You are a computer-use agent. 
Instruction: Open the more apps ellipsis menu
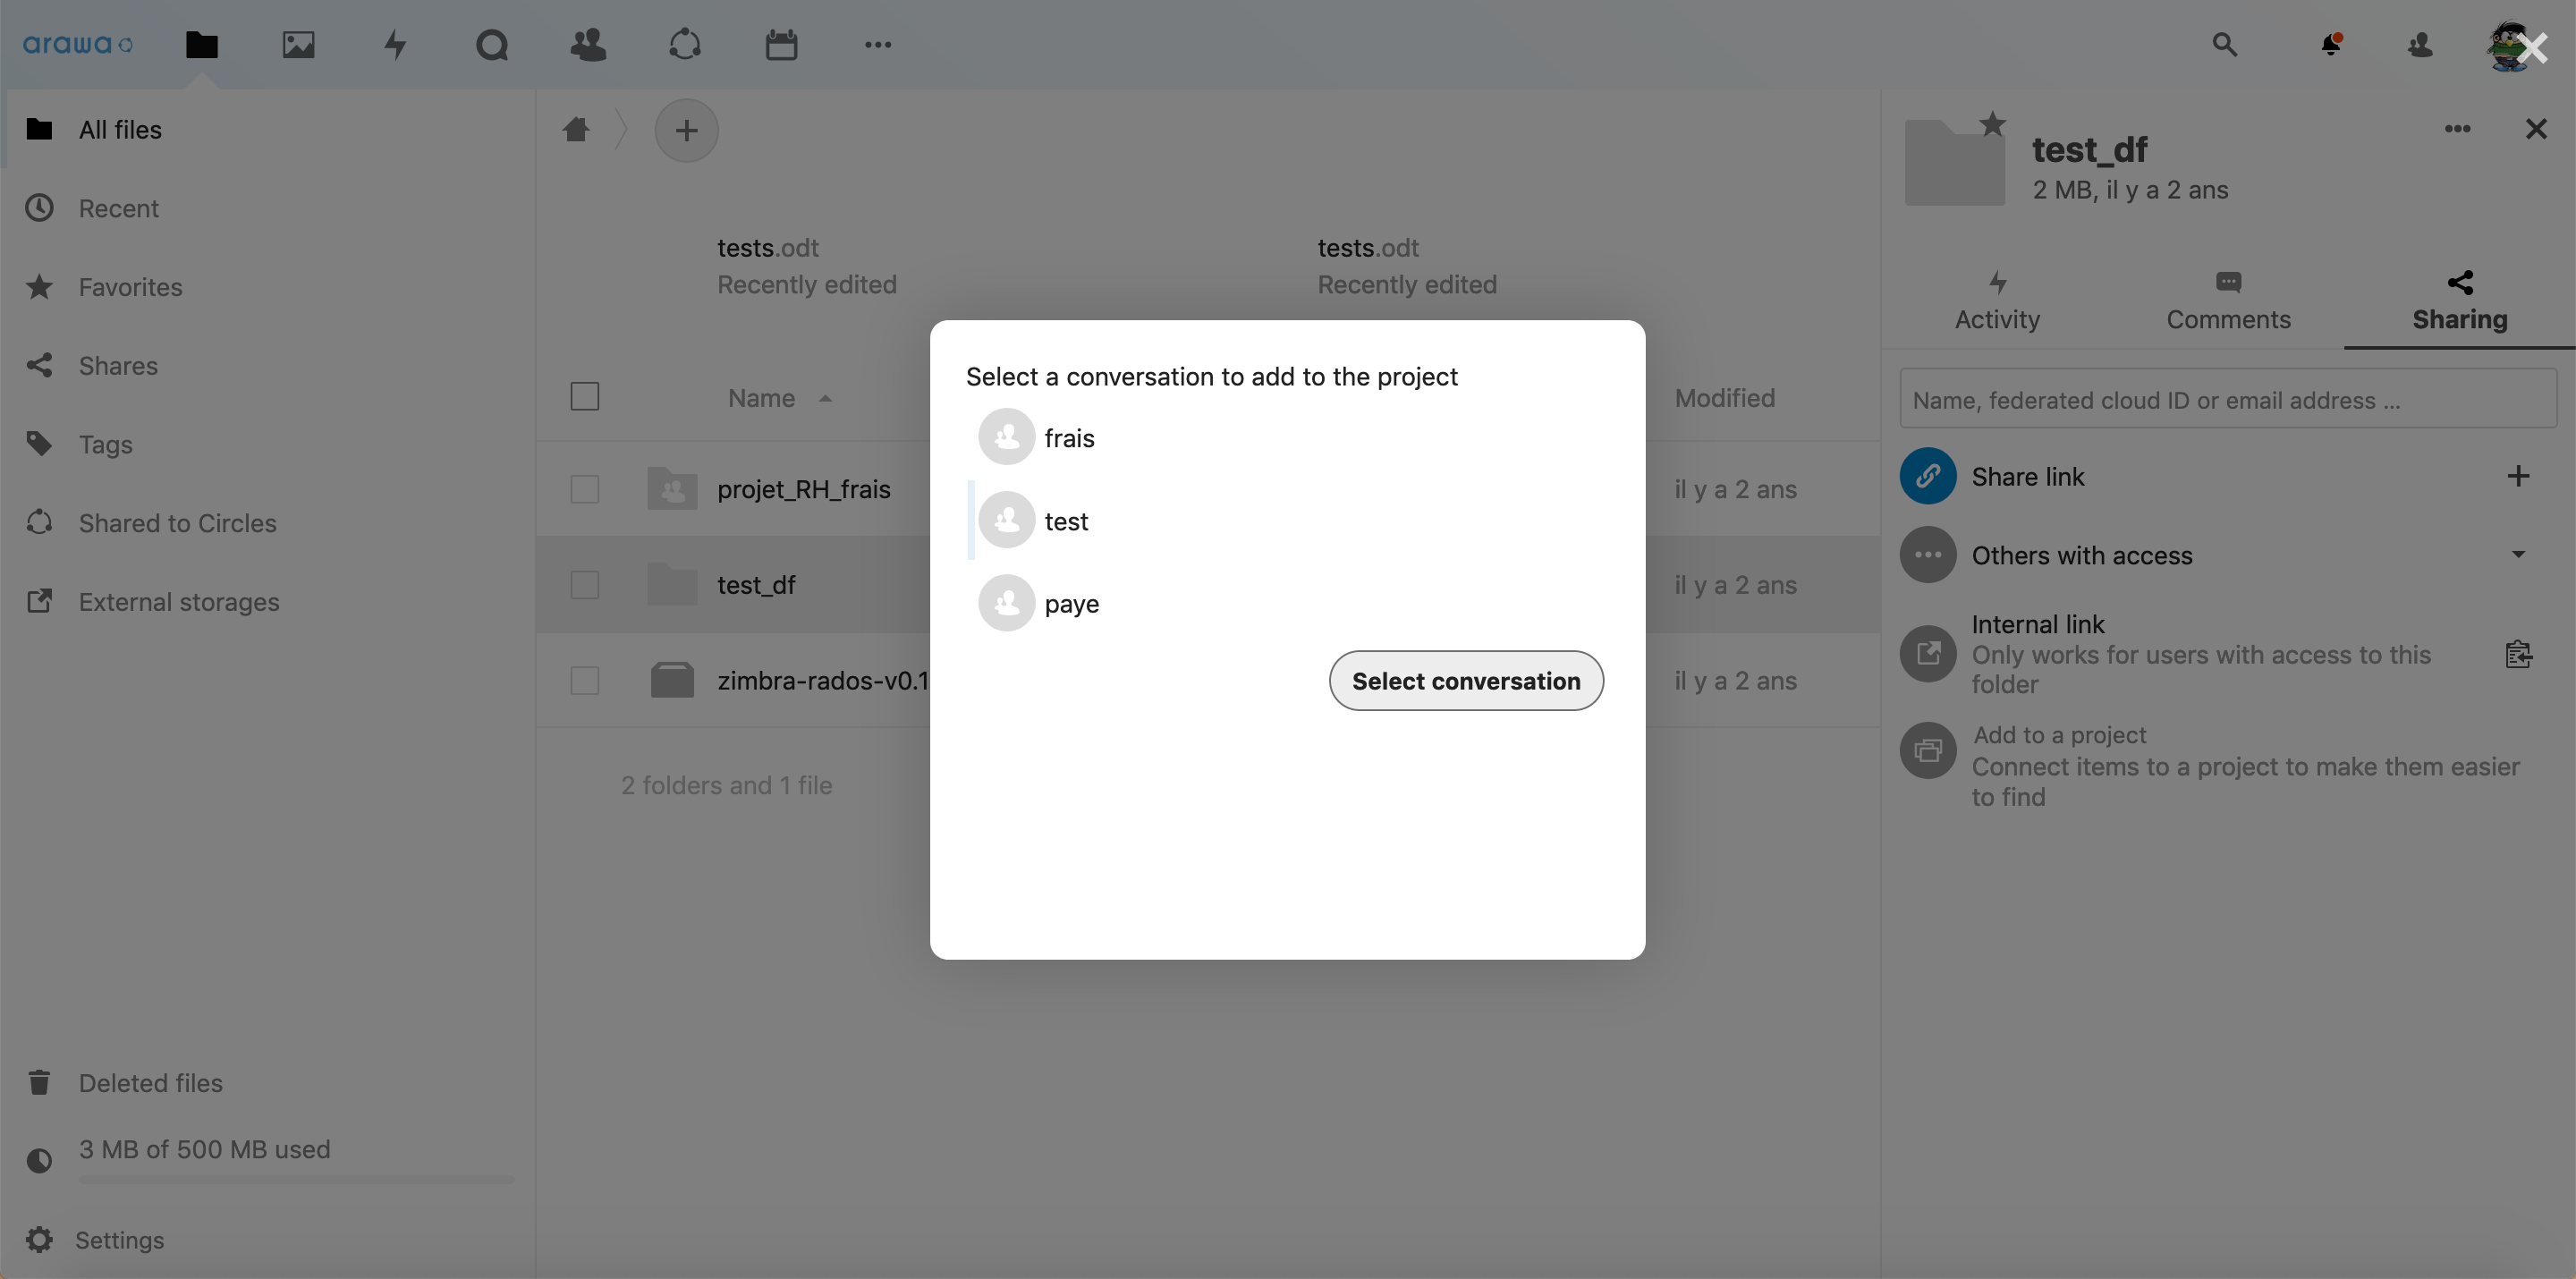877,44
